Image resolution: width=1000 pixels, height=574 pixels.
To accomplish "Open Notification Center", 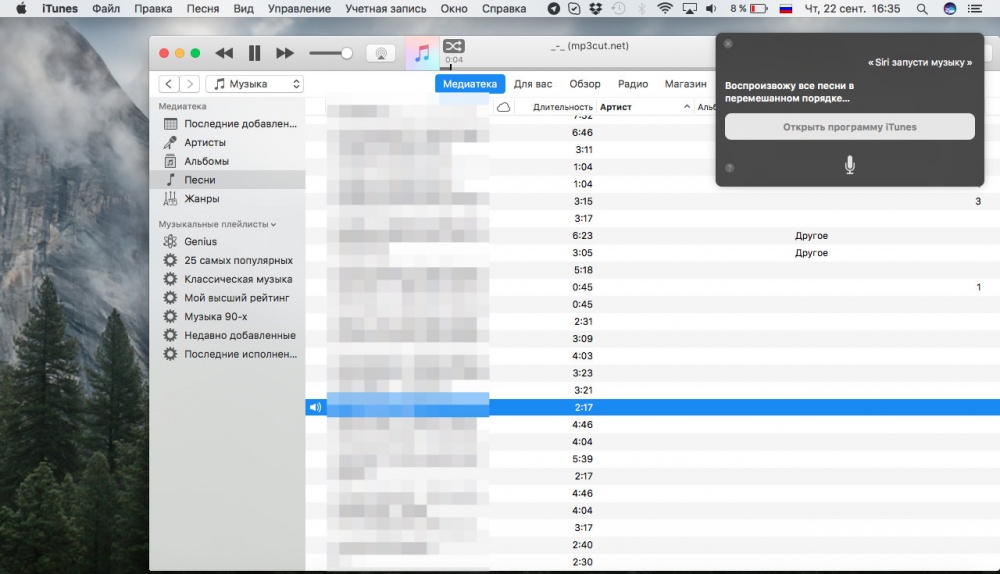I will tap(975, 8).
